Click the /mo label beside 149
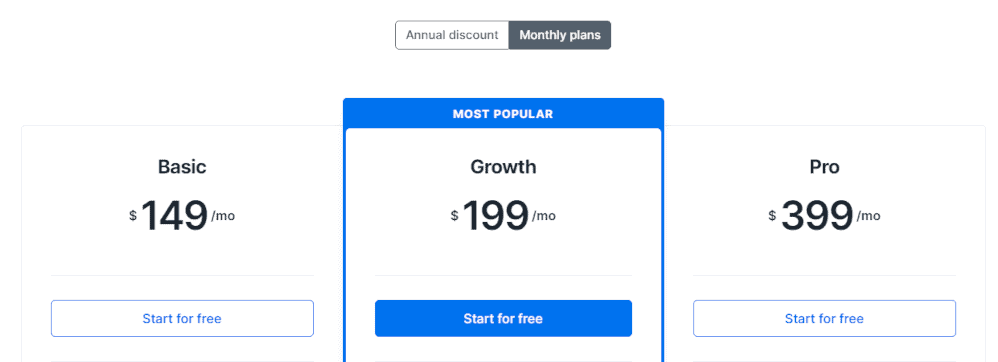Image resolution: width=998 pixels, height=362 pixels. [223, 216]
